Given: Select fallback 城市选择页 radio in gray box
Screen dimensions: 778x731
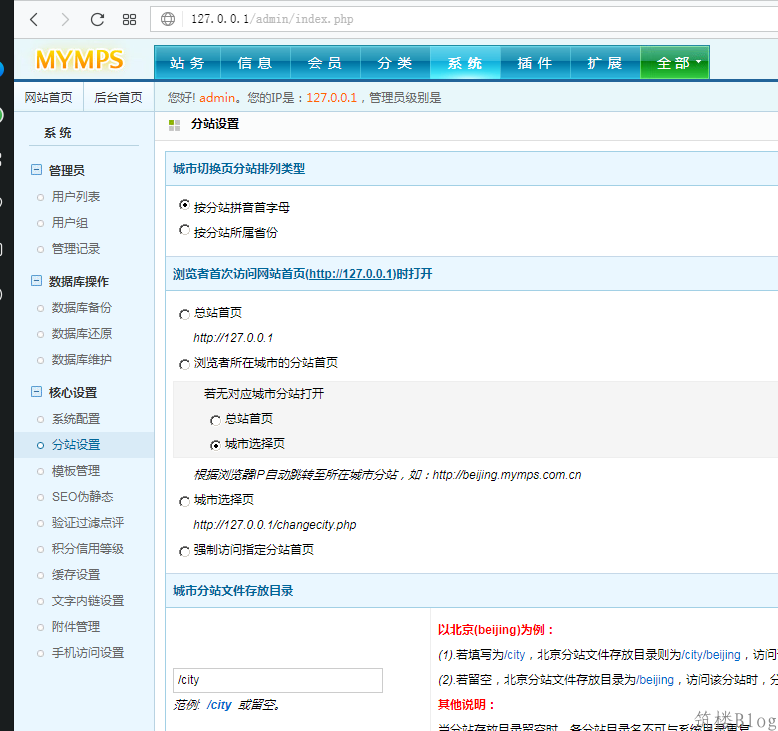Looking at the screenshot, I should [x=215, y=445].
